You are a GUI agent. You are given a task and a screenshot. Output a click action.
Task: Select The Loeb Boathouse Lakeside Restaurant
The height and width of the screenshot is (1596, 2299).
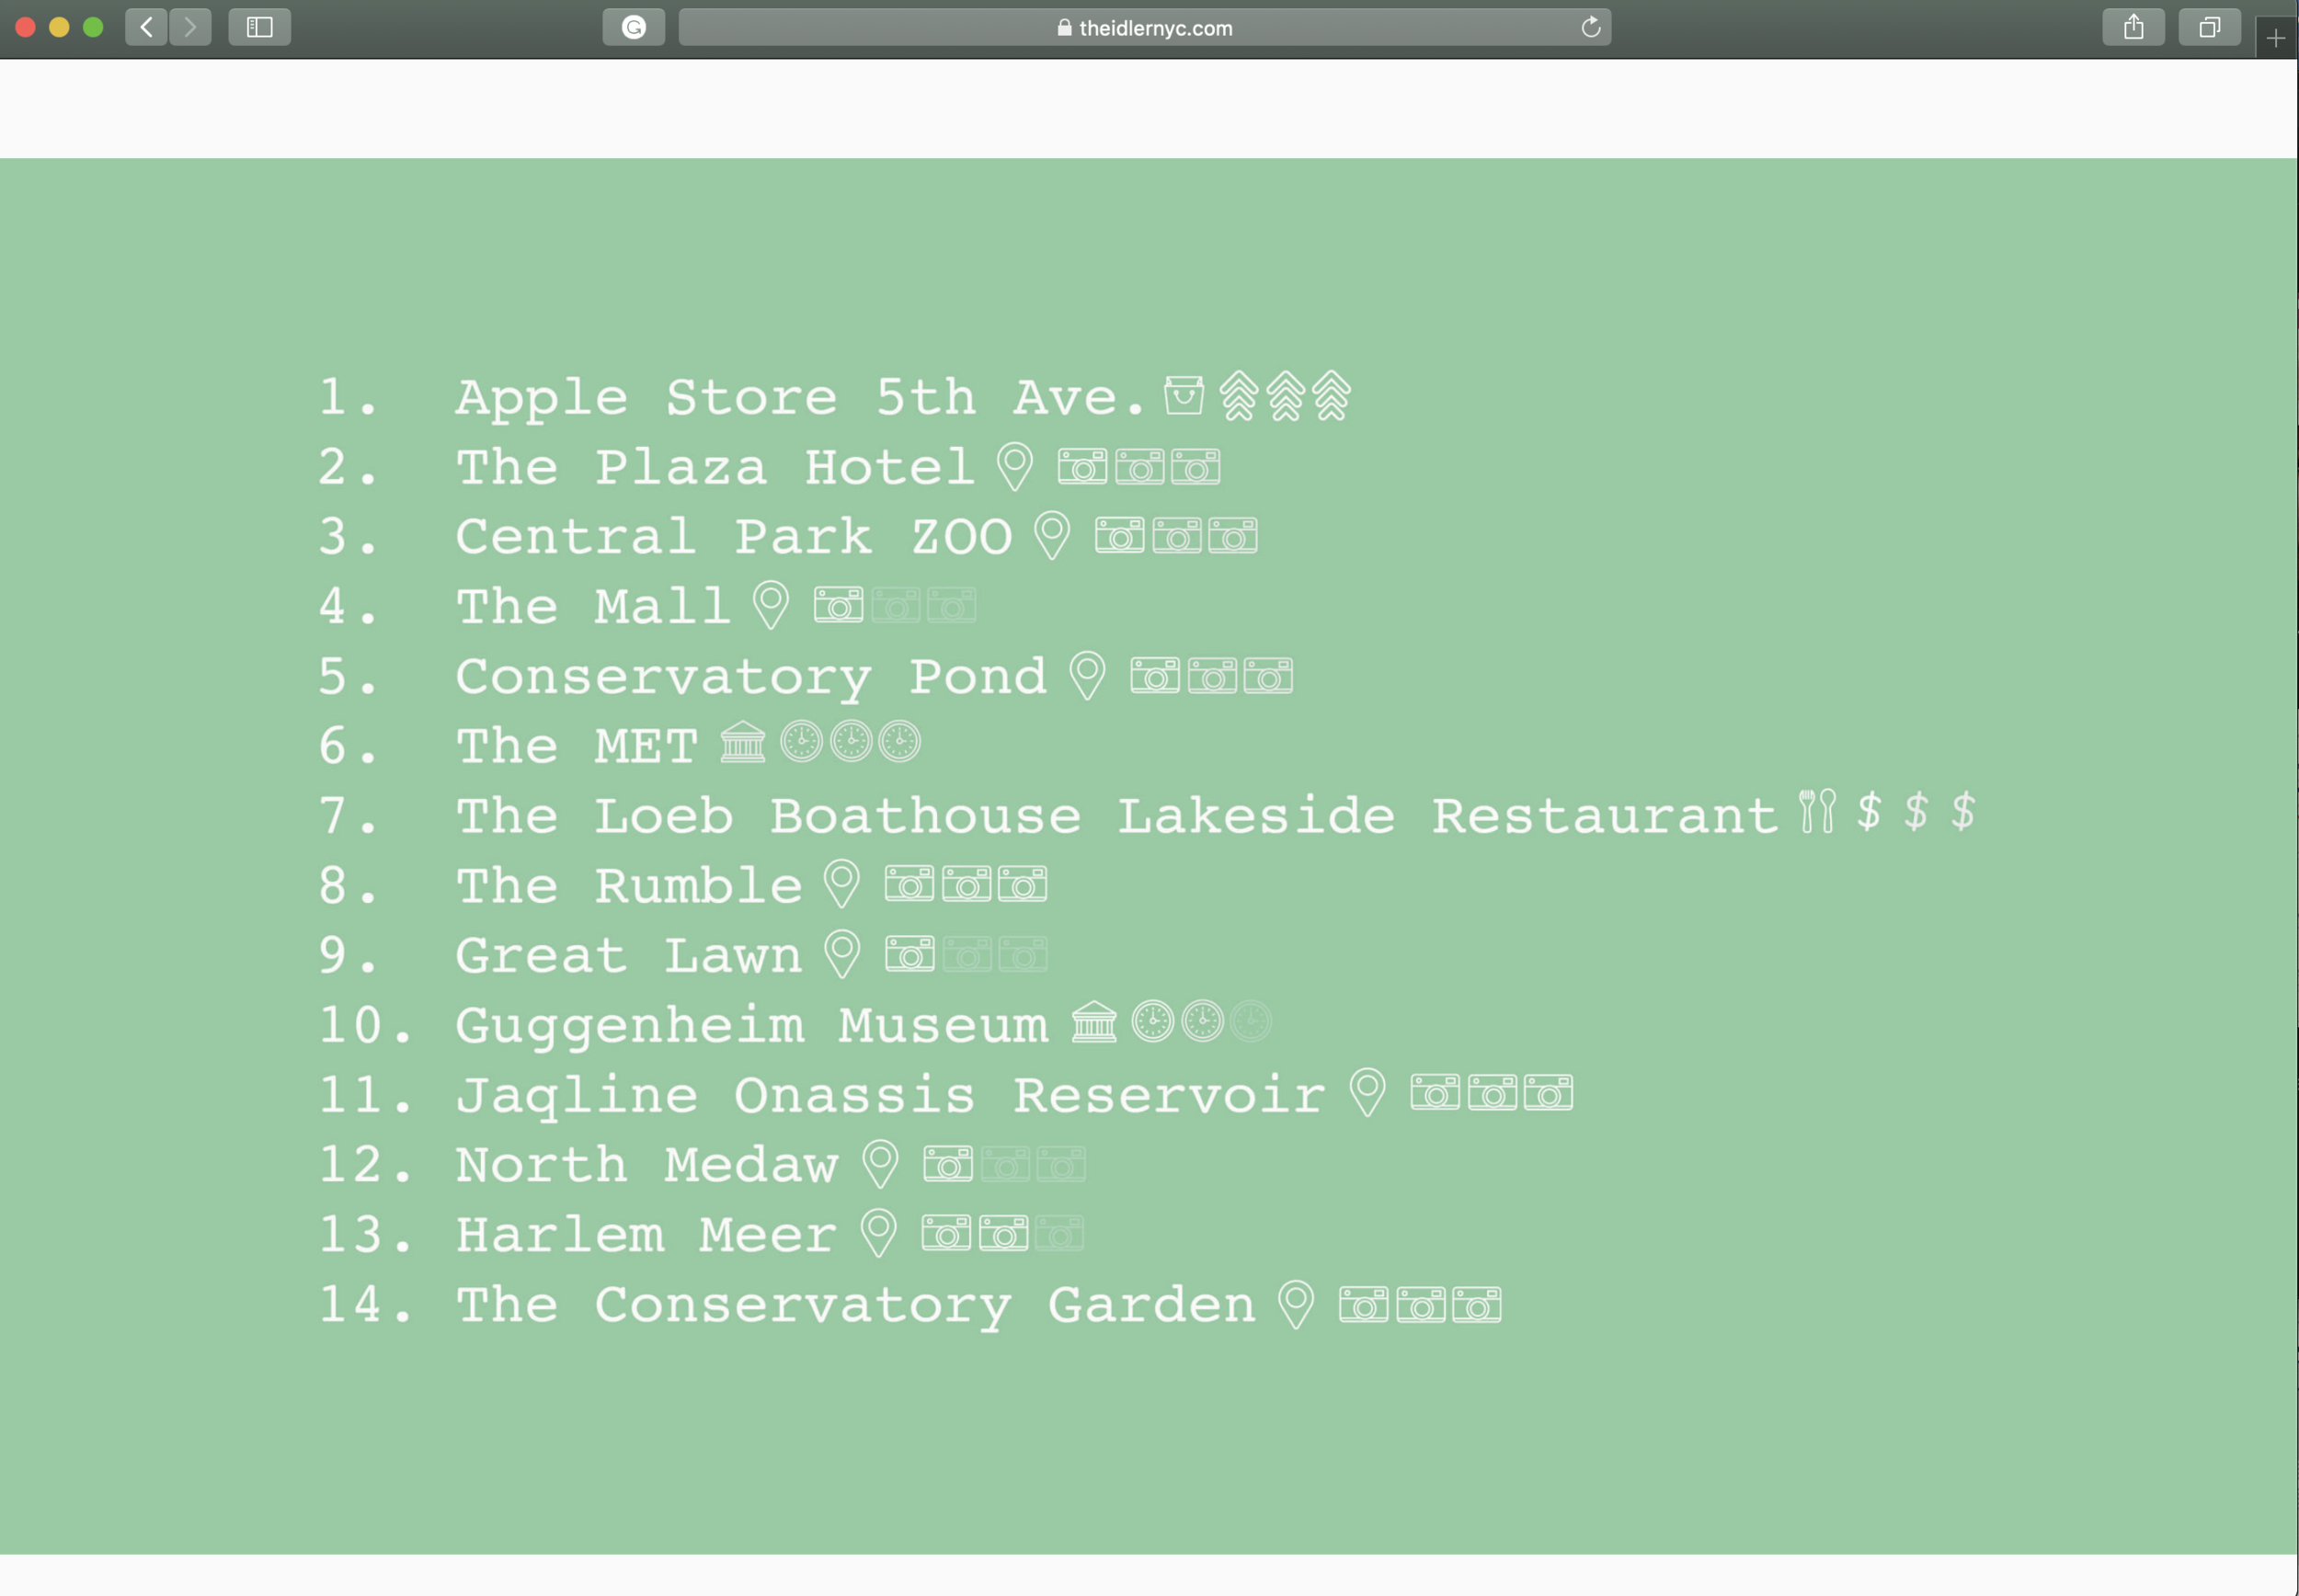(x=1116, y=816)
